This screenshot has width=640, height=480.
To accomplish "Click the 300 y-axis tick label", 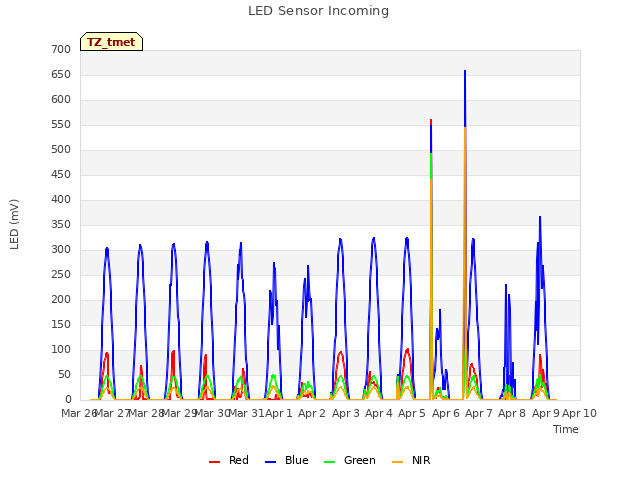I will pos(61,249).
